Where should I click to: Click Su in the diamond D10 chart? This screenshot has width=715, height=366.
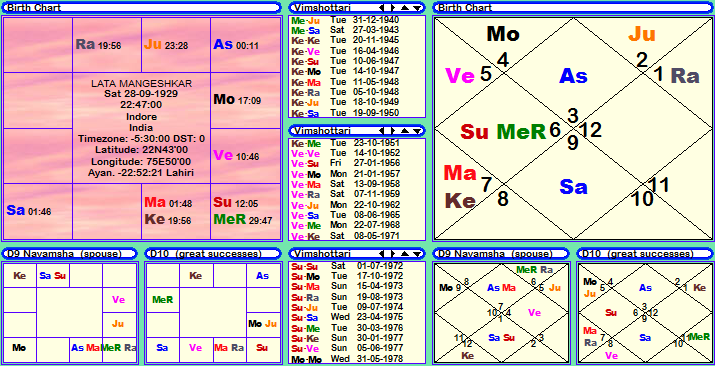[x=611, y=313]
